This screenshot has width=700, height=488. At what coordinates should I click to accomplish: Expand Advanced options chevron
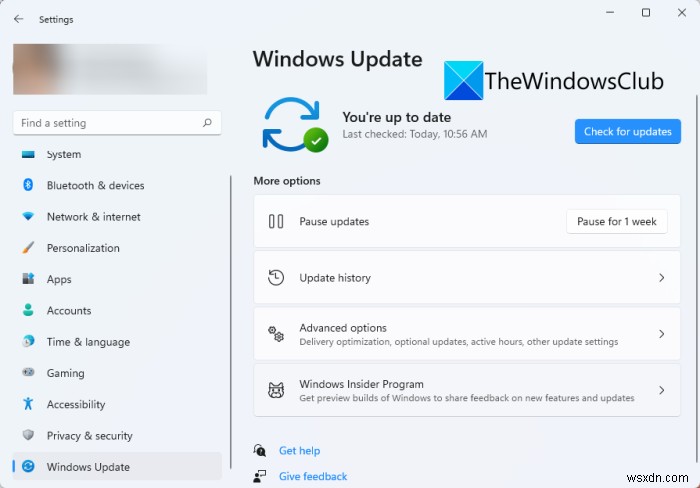click(662, 334)
